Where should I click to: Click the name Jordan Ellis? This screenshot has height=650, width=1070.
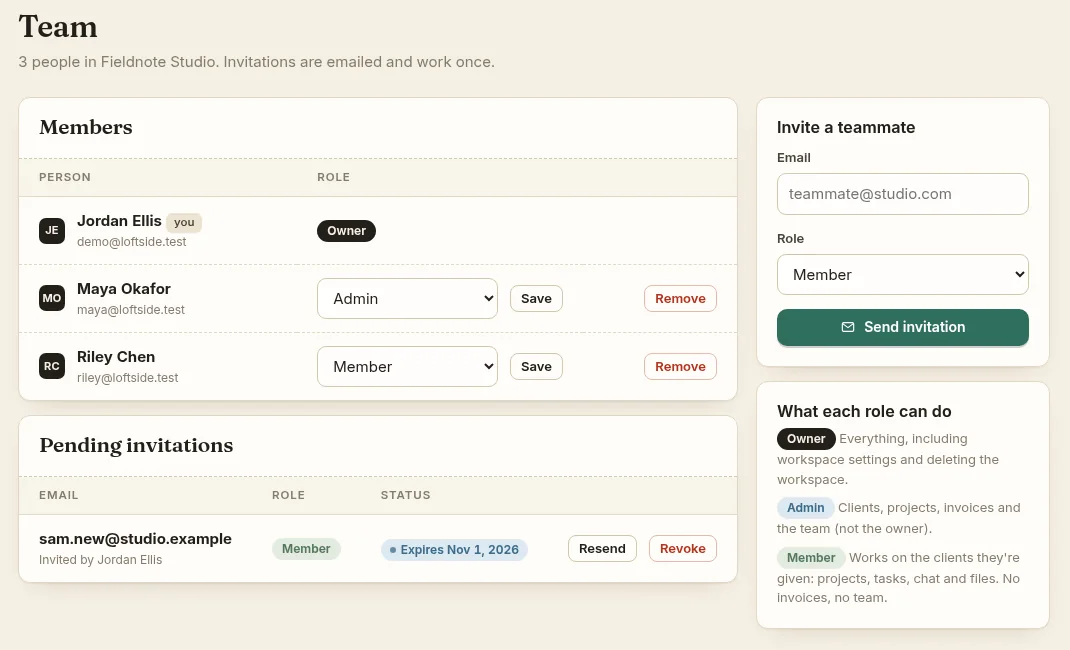coord(119,221)
